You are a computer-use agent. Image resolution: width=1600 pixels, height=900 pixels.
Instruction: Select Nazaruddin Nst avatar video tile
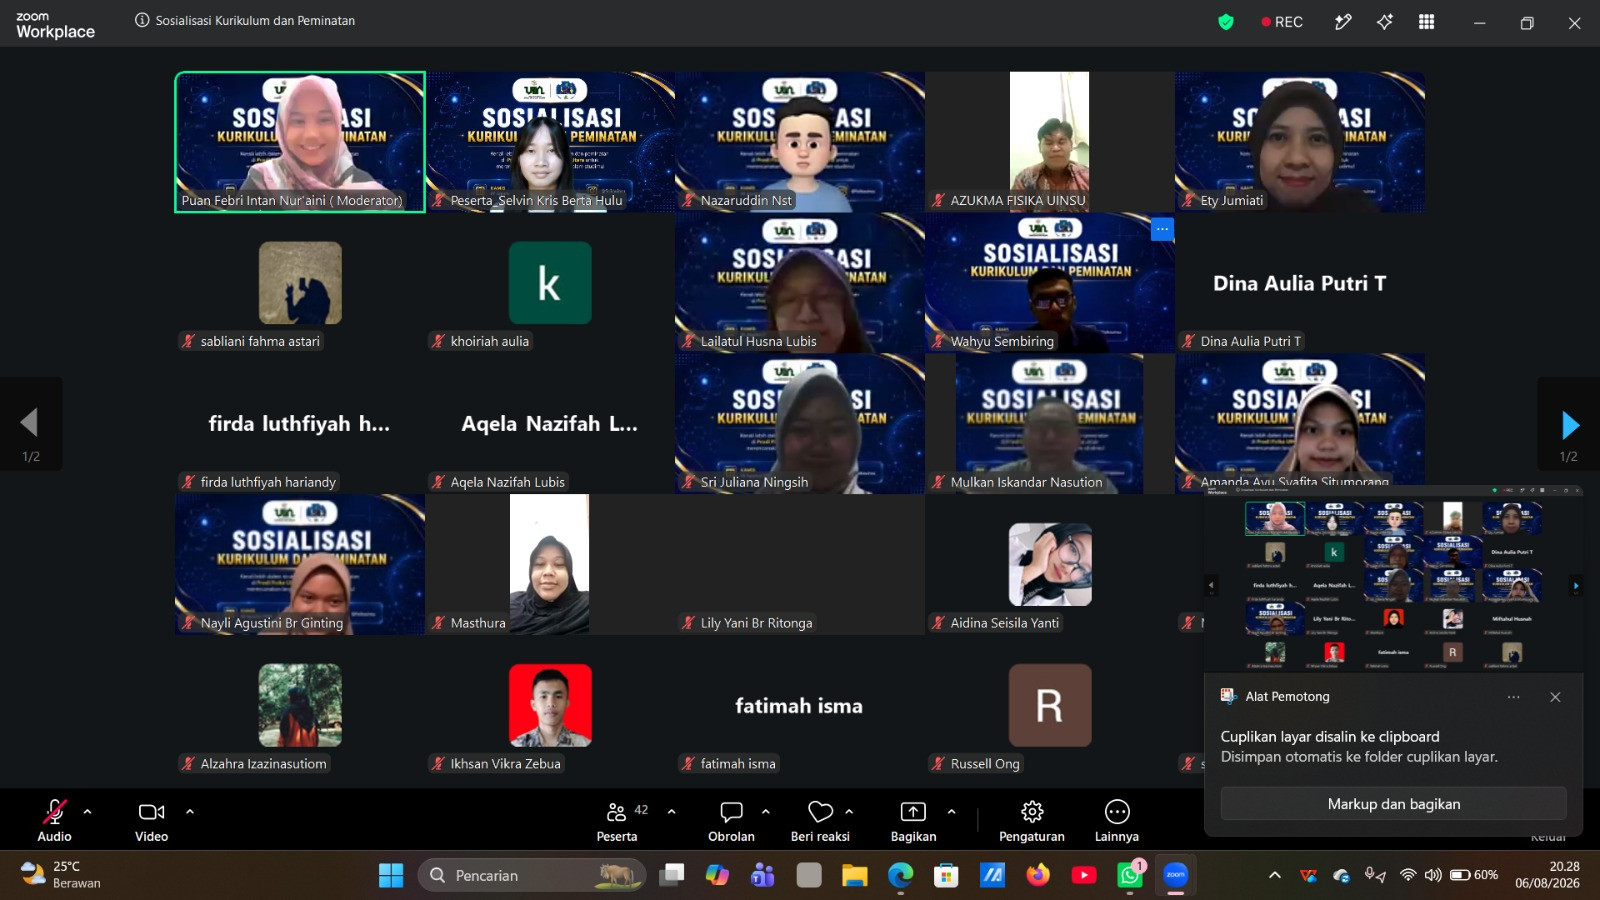tap(800, 142)
